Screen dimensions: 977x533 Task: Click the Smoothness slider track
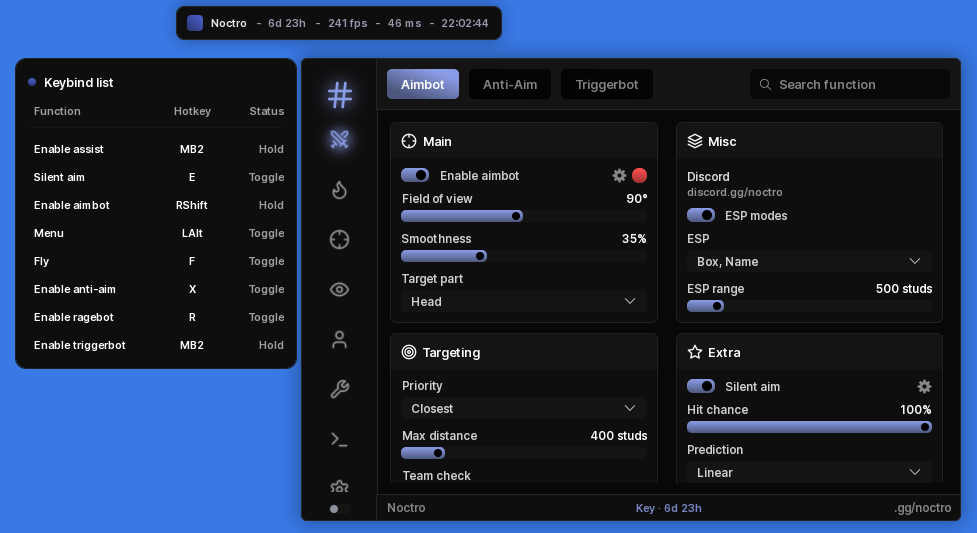coord(523,256)
